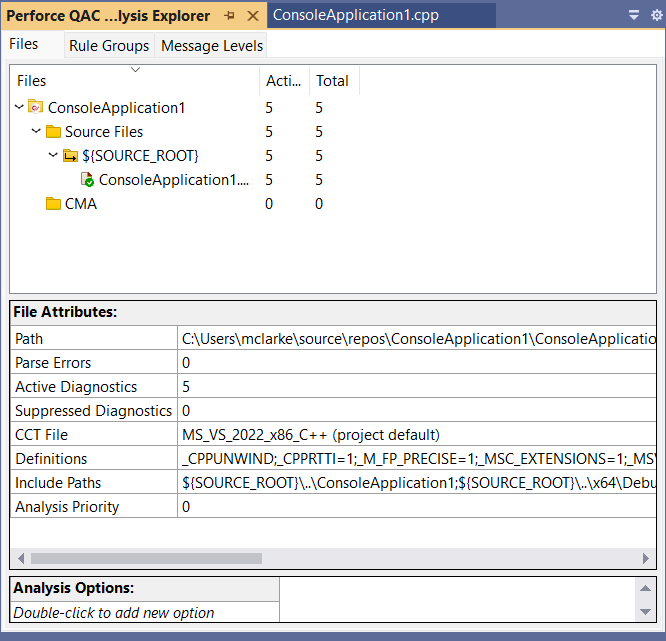Click the ${SOURCE_ROOT} linked folder icon
This screenshot has width=666, height=641.
pyautogui.click(x=70, y=156)
